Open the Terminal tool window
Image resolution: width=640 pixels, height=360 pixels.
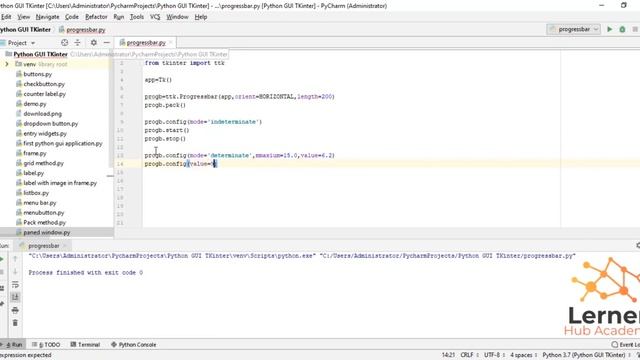click(85, 344)
